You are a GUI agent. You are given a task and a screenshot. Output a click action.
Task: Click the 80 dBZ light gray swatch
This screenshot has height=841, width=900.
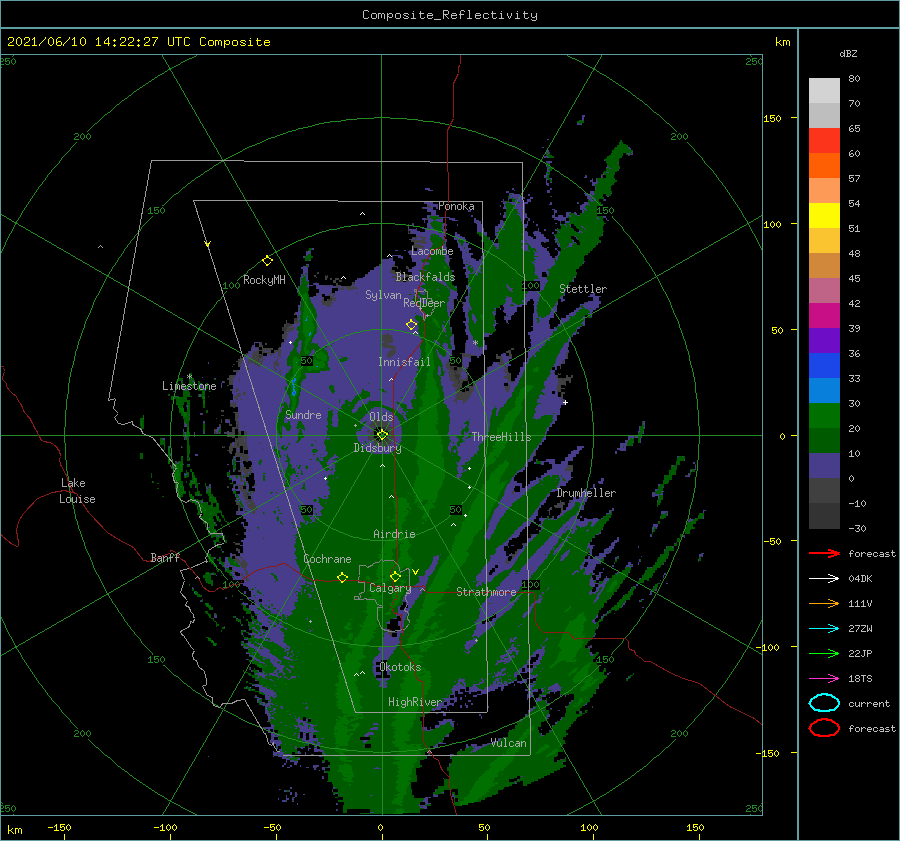(x=824, y=91)
